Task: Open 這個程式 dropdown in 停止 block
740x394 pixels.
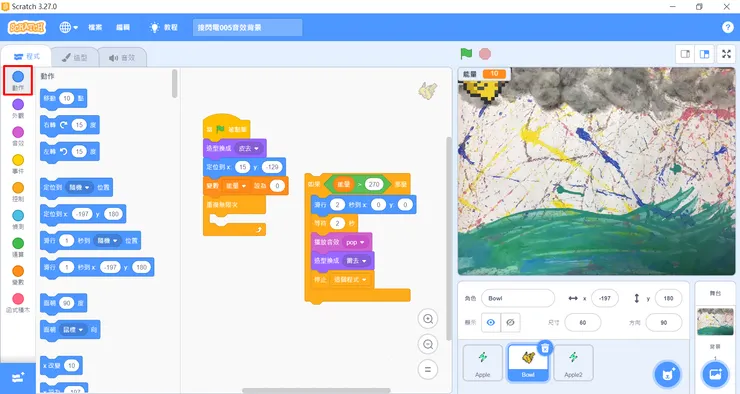Action: (x=350, y=280)
